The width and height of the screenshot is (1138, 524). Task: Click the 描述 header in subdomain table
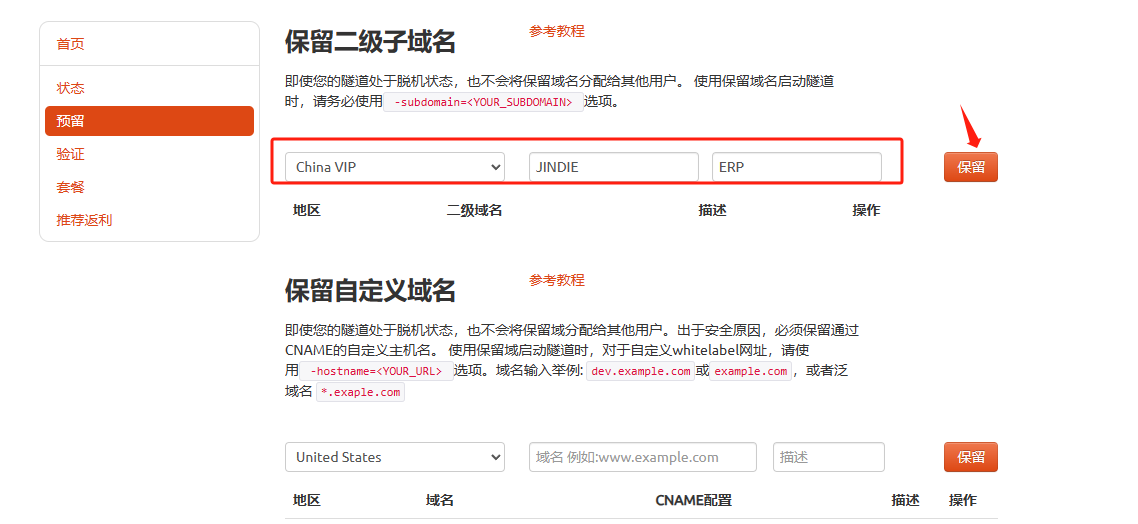coord(712,210)
